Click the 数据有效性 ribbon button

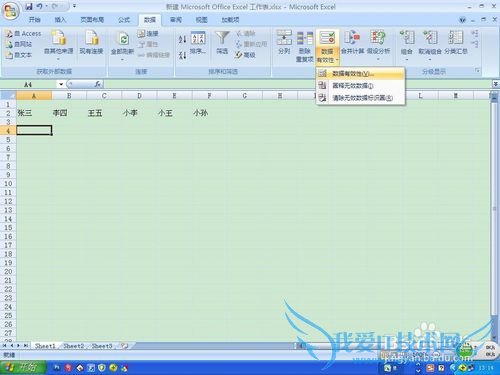point(327,46)
